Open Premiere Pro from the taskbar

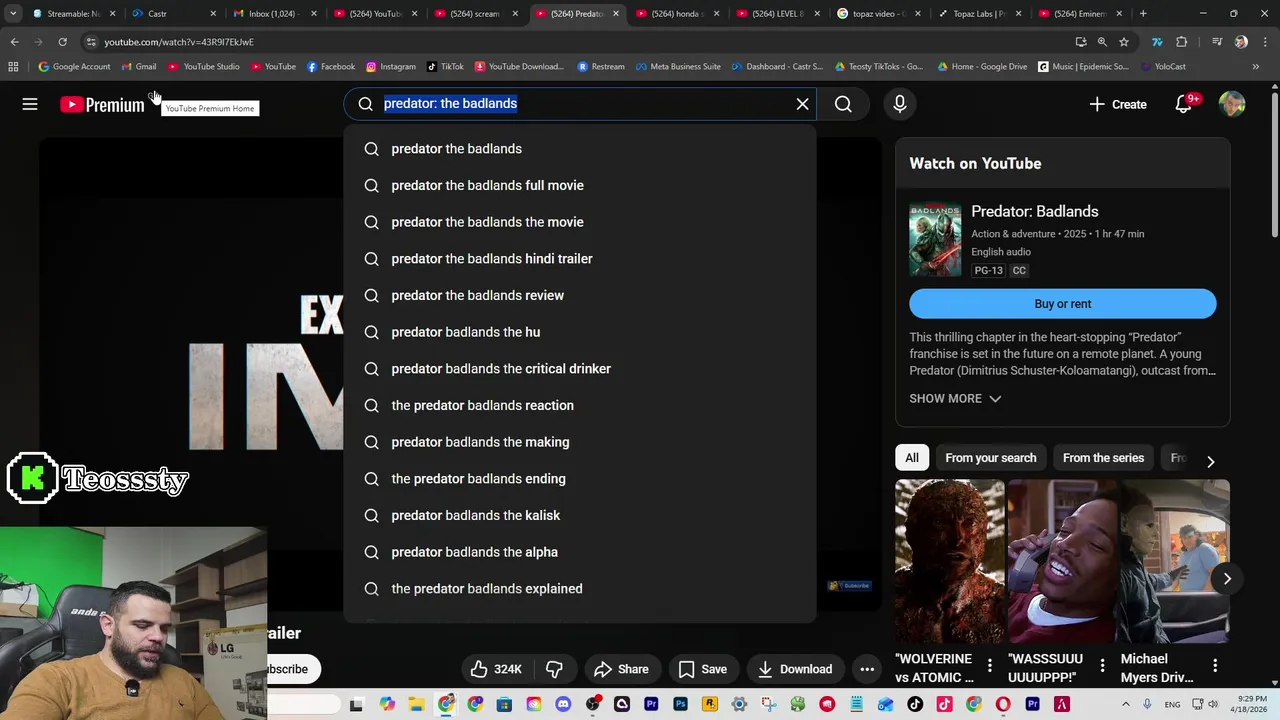[651, 705]
